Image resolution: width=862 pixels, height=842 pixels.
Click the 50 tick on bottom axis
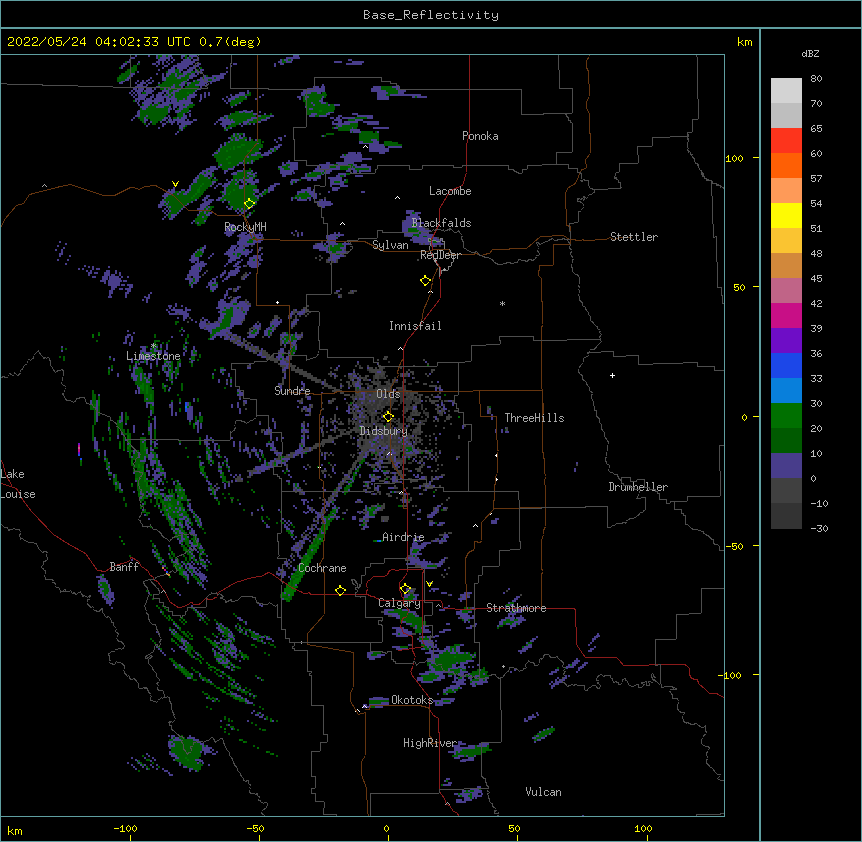(514, 828)
